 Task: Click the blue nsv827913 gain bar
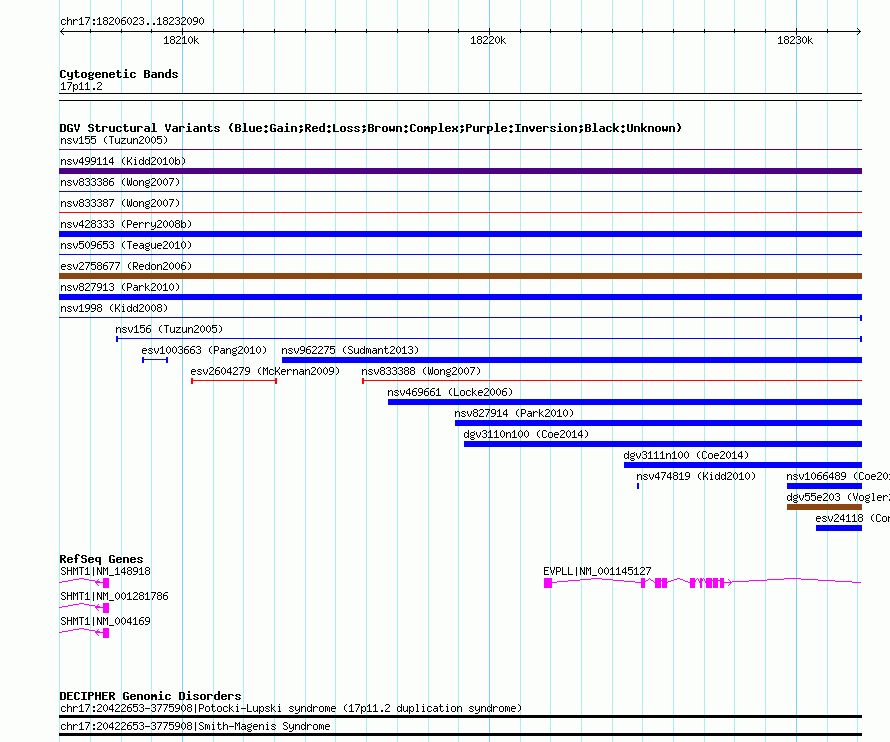point(460,297)
